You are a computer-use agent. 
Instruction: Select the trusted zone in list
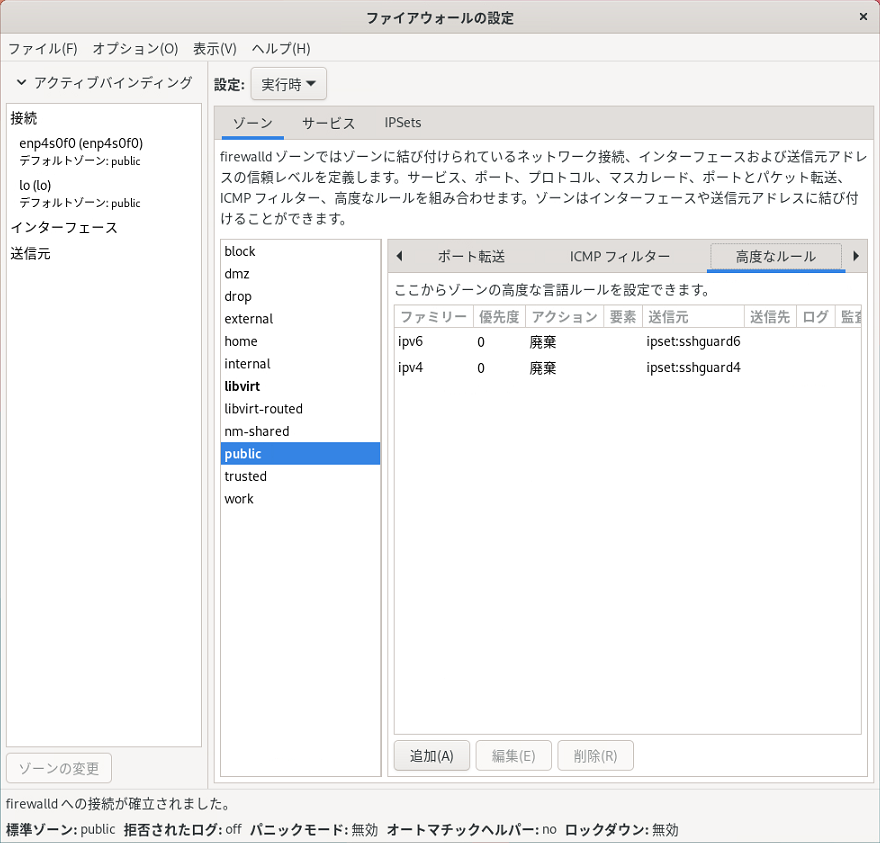(x=245, y=476)
